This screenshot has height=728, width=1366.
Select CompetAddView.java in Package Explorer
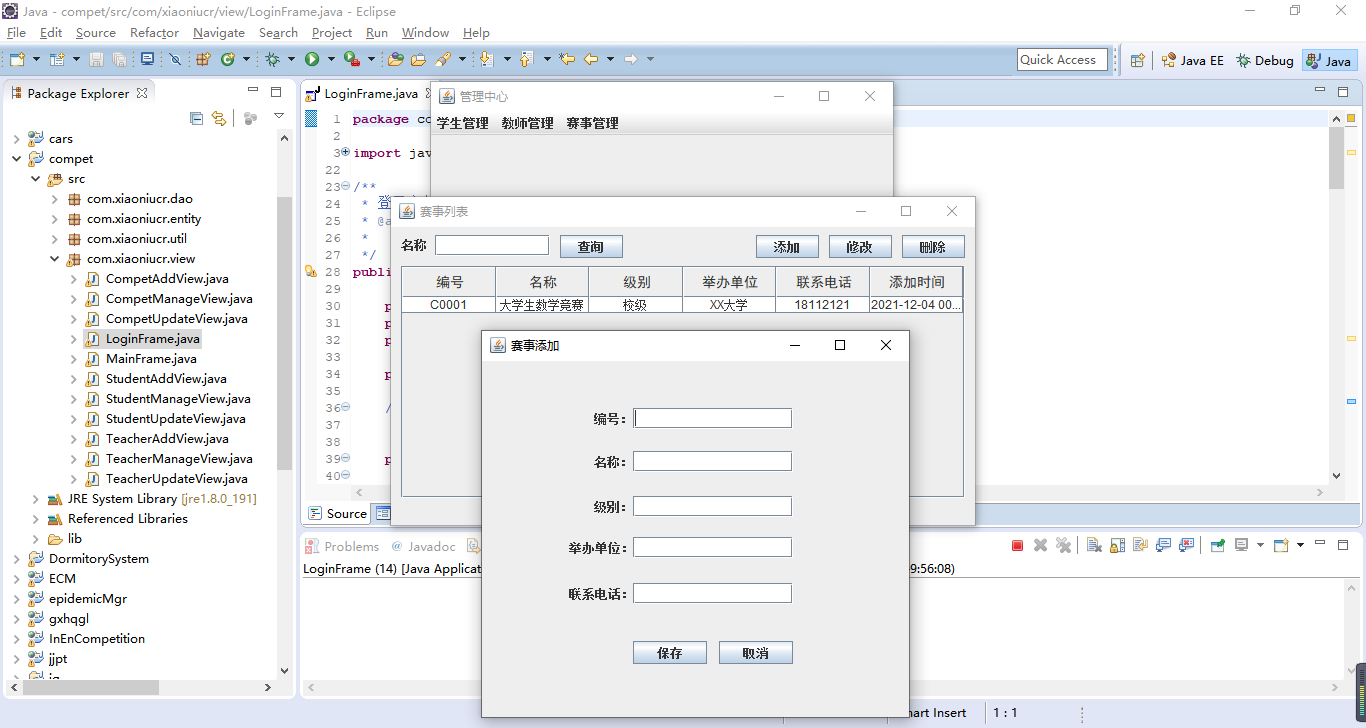coord(167,278)
